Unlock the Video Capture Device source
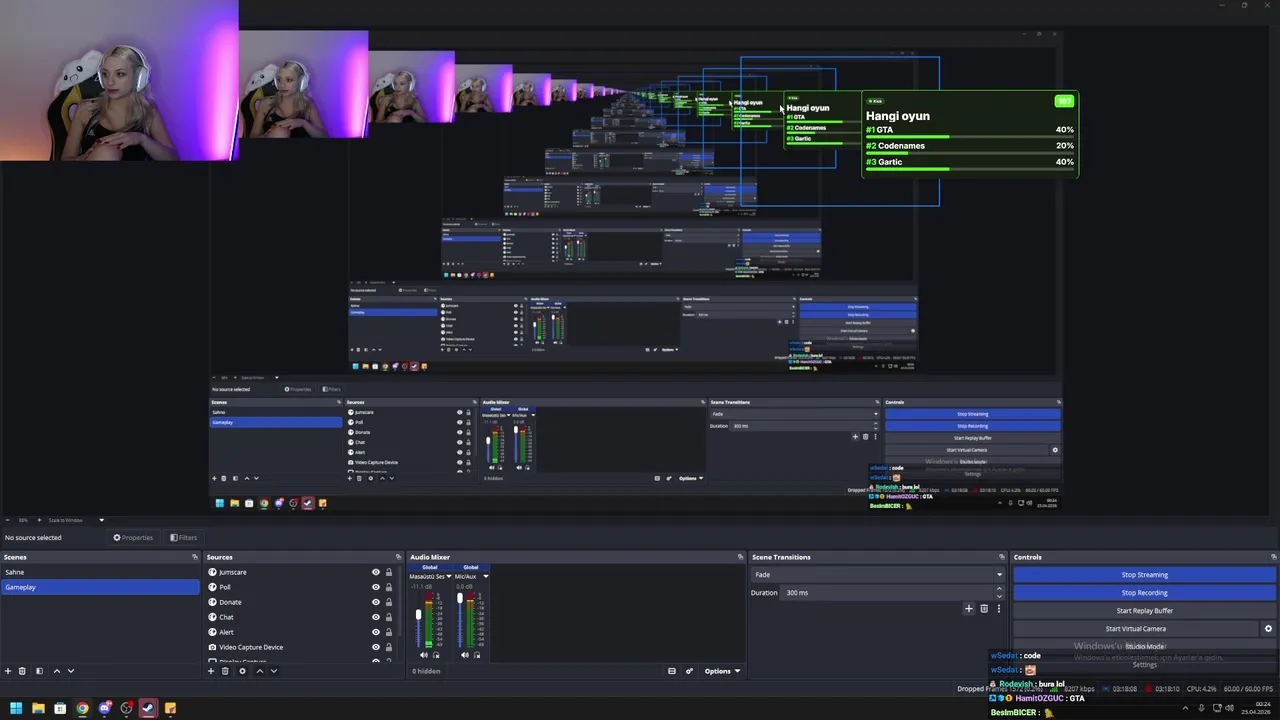 tap(389, 647)
